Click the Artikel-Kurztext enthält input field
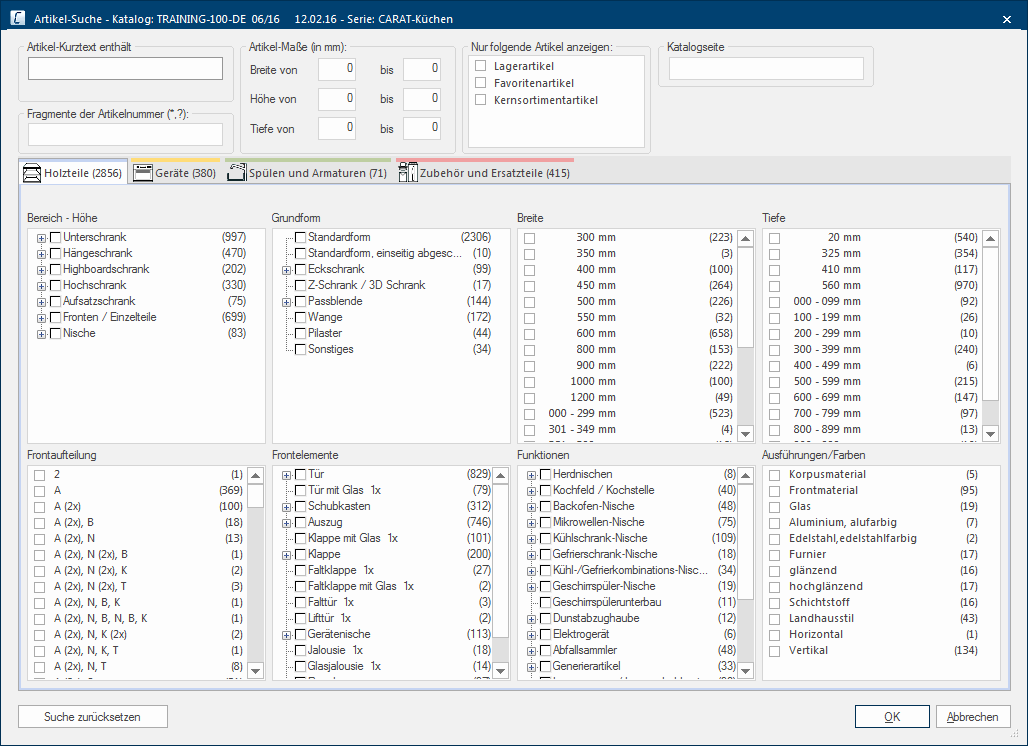Screen dimensions: 1028x746 (125, 69)
